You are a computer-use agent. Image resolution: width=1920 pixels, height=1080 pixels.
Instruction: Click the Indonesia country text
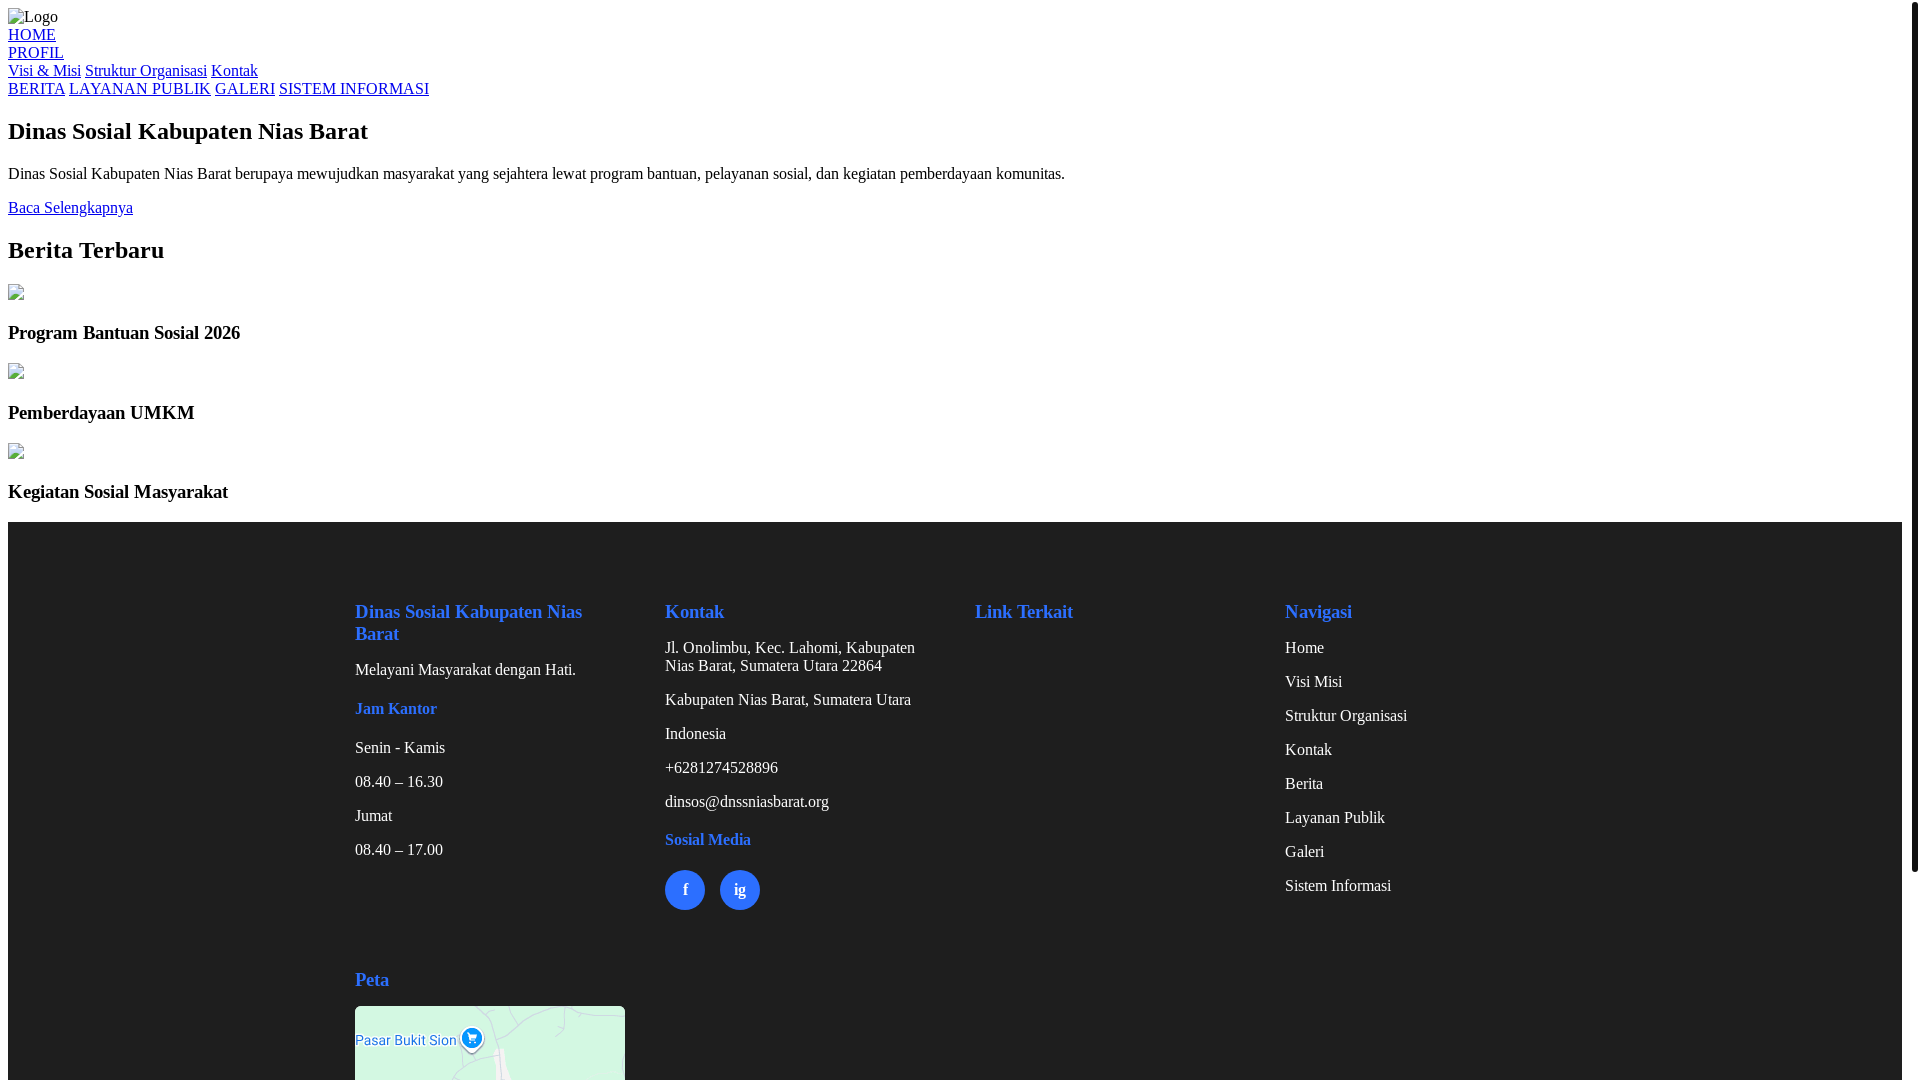tap(695, 734)
